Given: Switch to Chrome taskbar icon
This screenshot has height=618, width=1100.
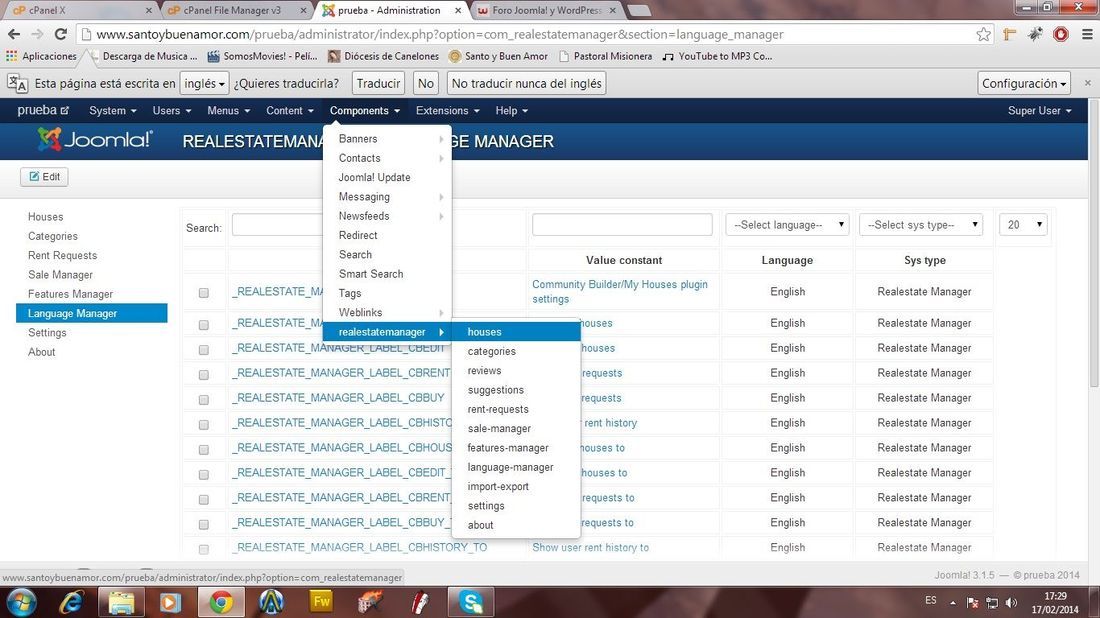Looking at the screenshot, I should point(221,602).
